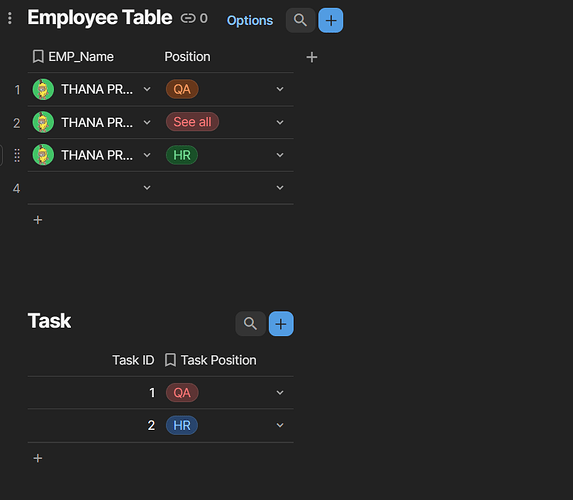Click the blue plus button for Employee Table
Screen dimensions: 573x500
pos(331,20)
